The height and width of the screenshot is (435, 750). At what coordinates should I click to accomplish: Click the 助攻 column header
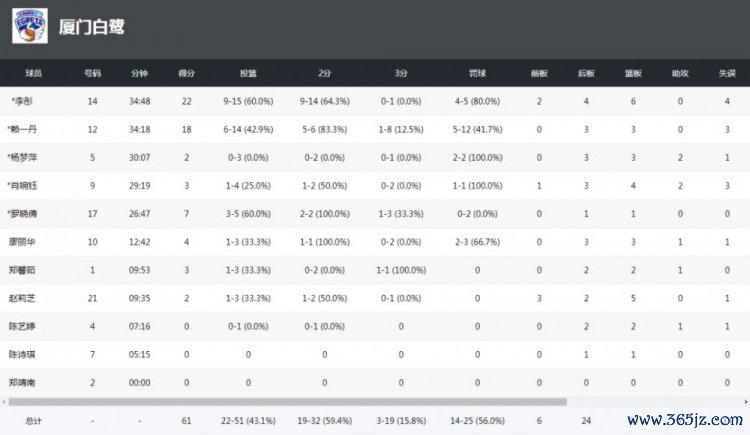[680, 73]
